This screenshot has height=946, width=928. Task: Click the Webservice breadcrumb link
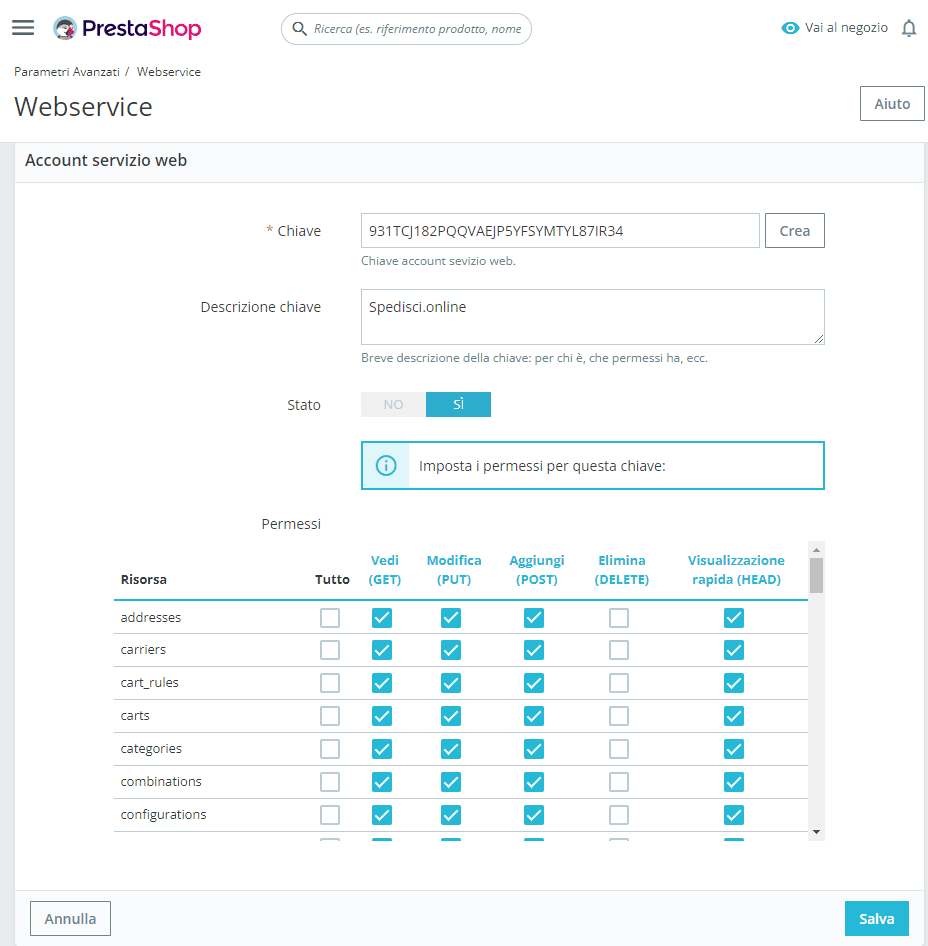[168, 71]
